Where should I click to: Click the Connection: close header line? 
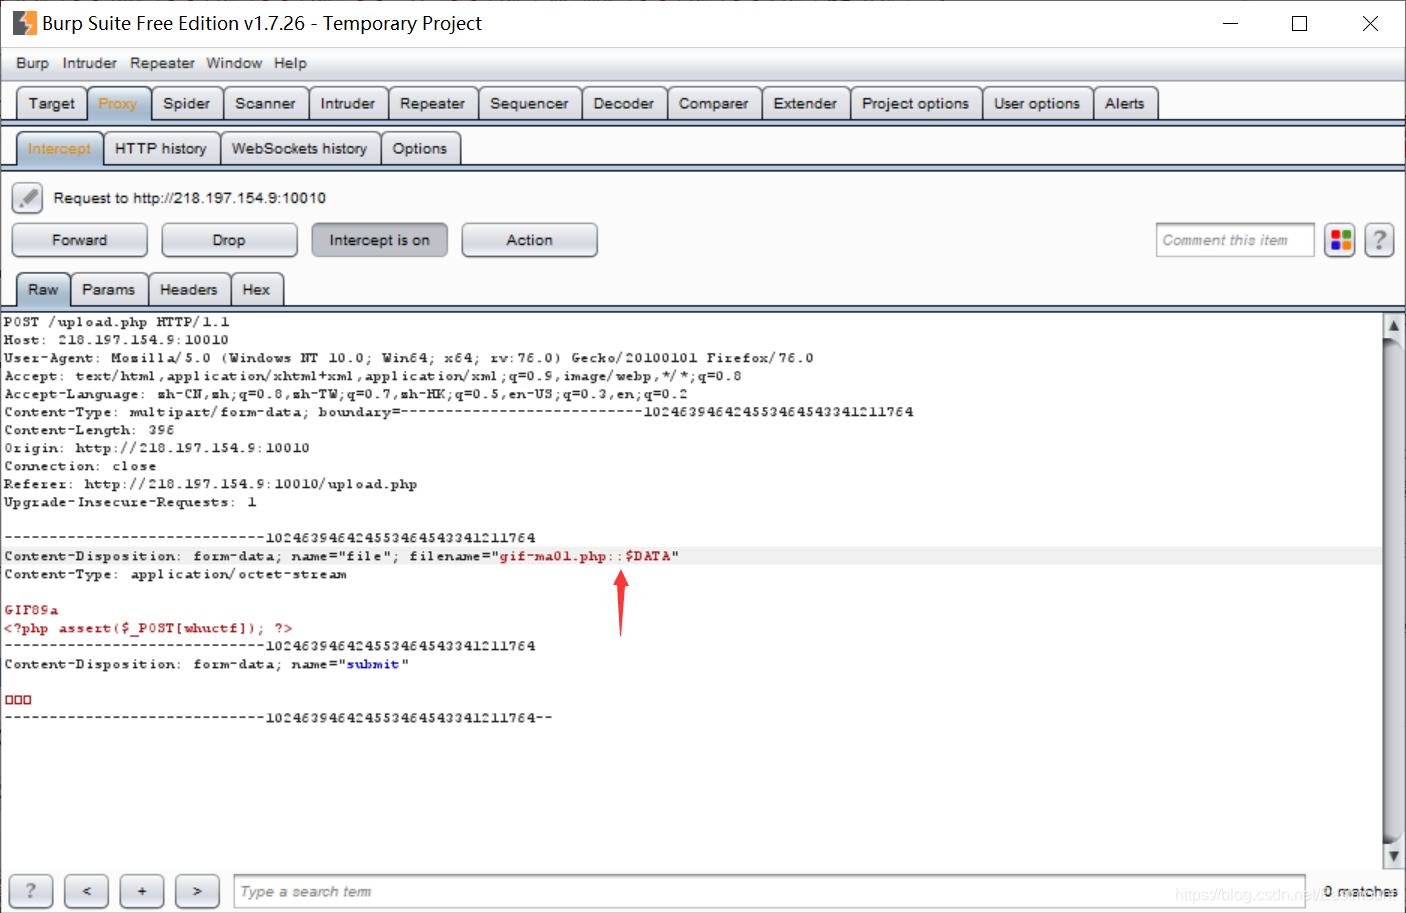point(80,466)
